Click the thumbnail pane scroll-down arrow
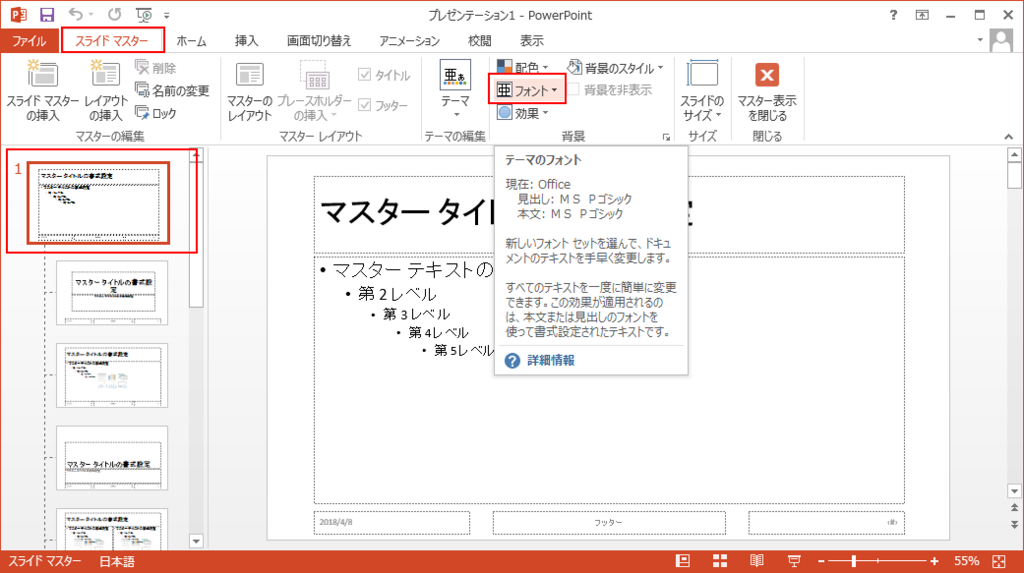Screen dimensions: 1024x573 pyautogui.click(x=196, y=541)
